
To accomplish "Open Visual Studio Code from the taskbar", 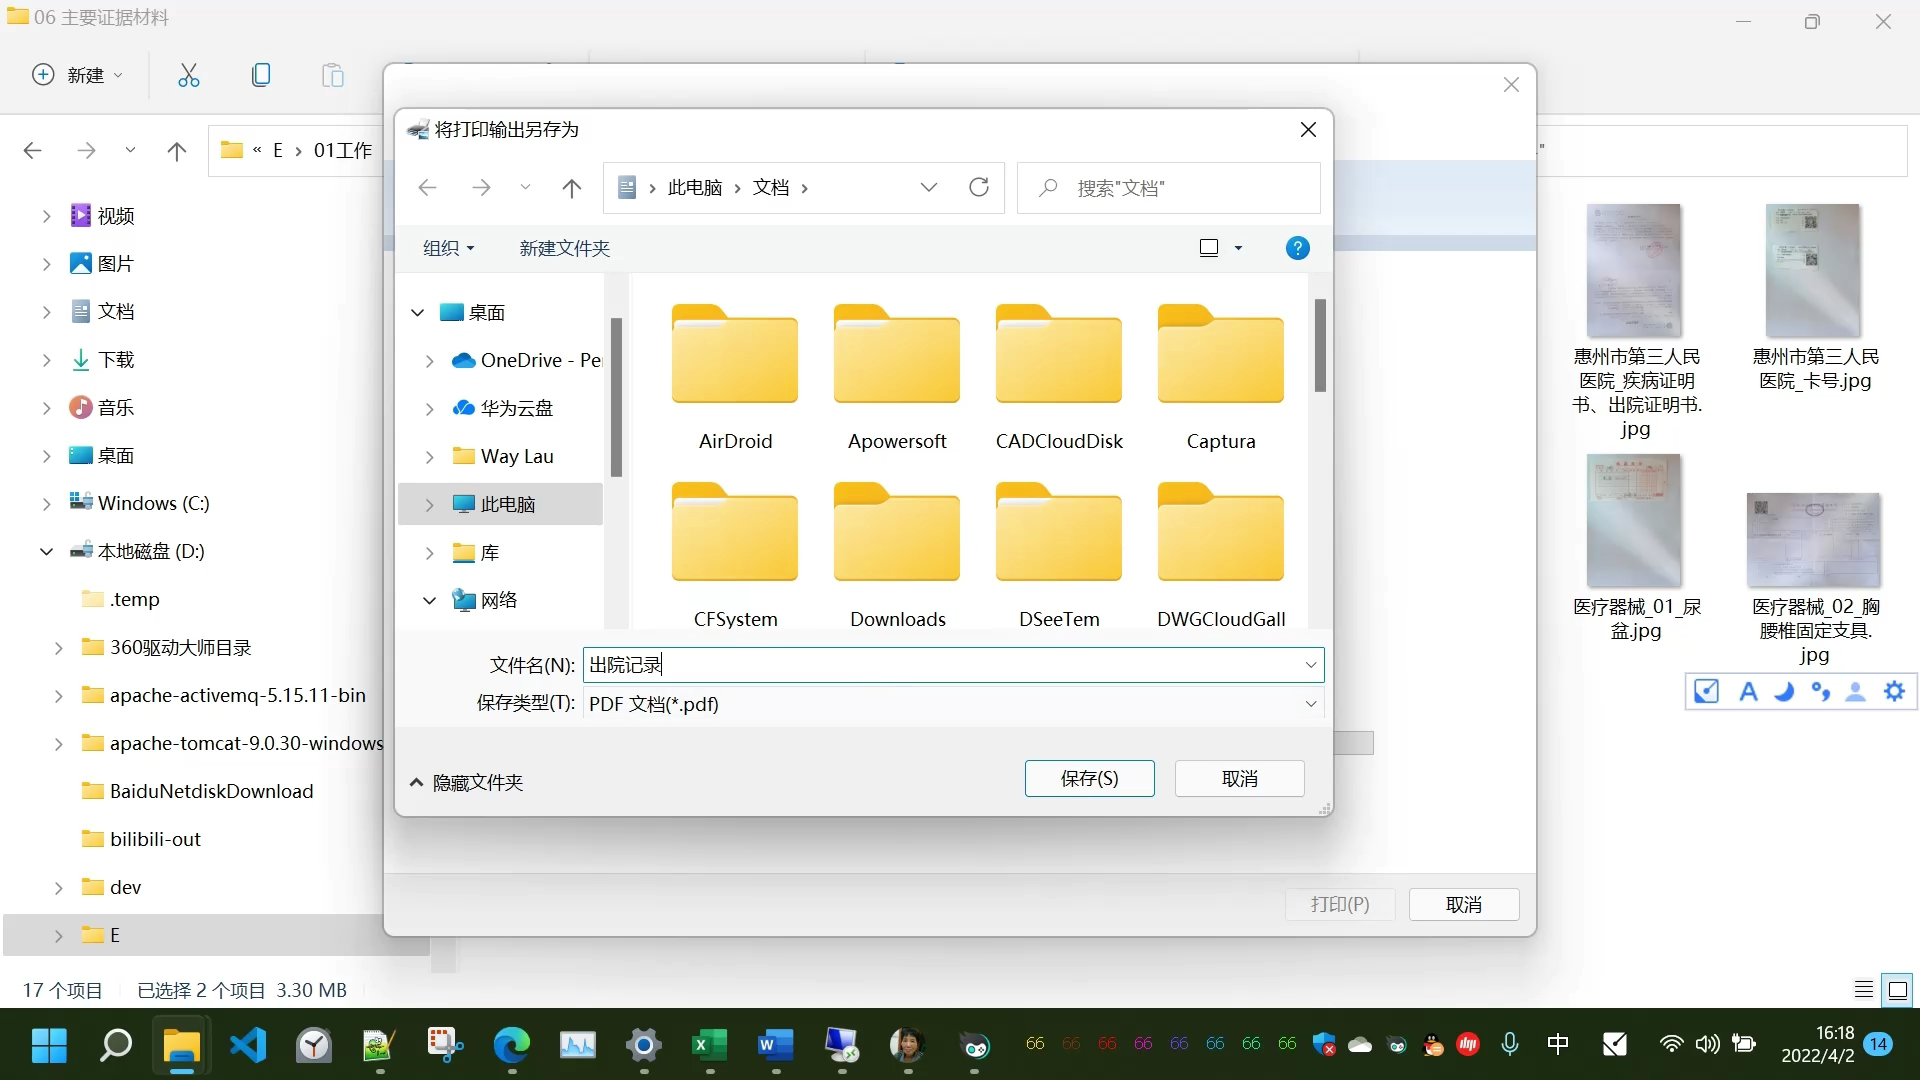I will [x=248, y=1045].
